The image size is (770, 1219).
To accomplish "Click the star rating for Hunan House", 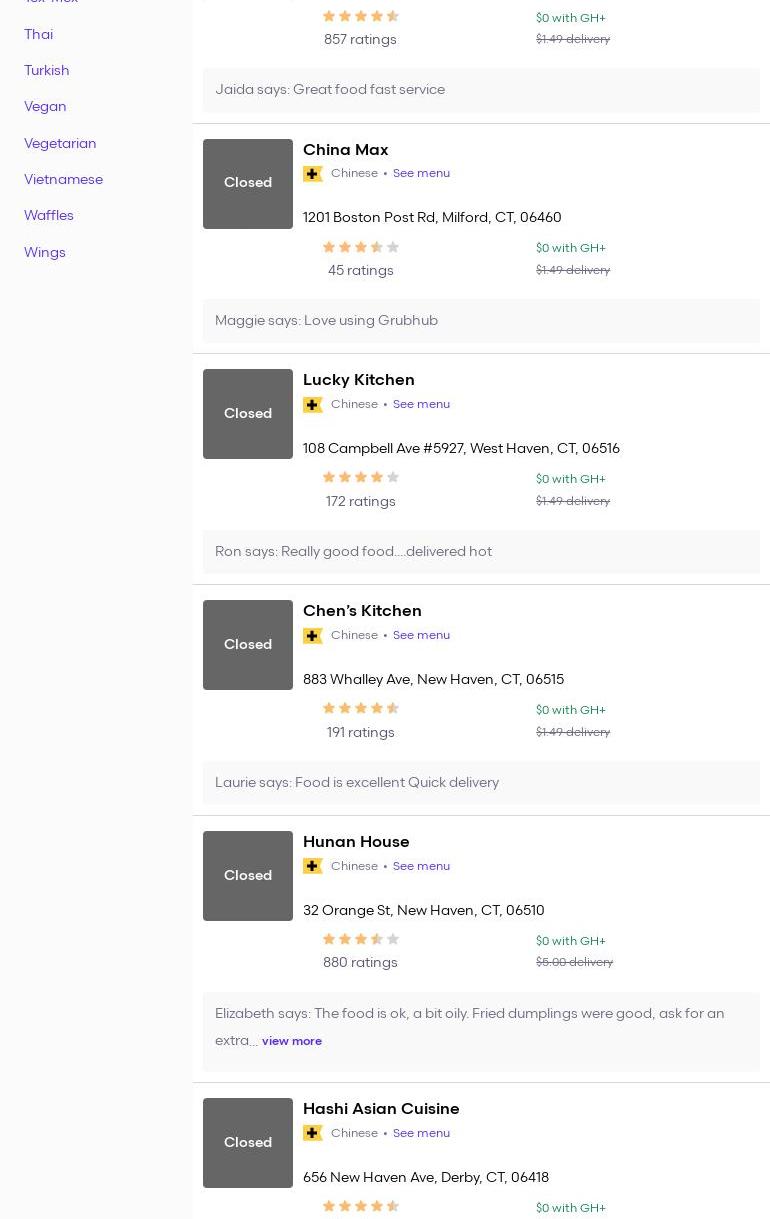I will 360,939.
